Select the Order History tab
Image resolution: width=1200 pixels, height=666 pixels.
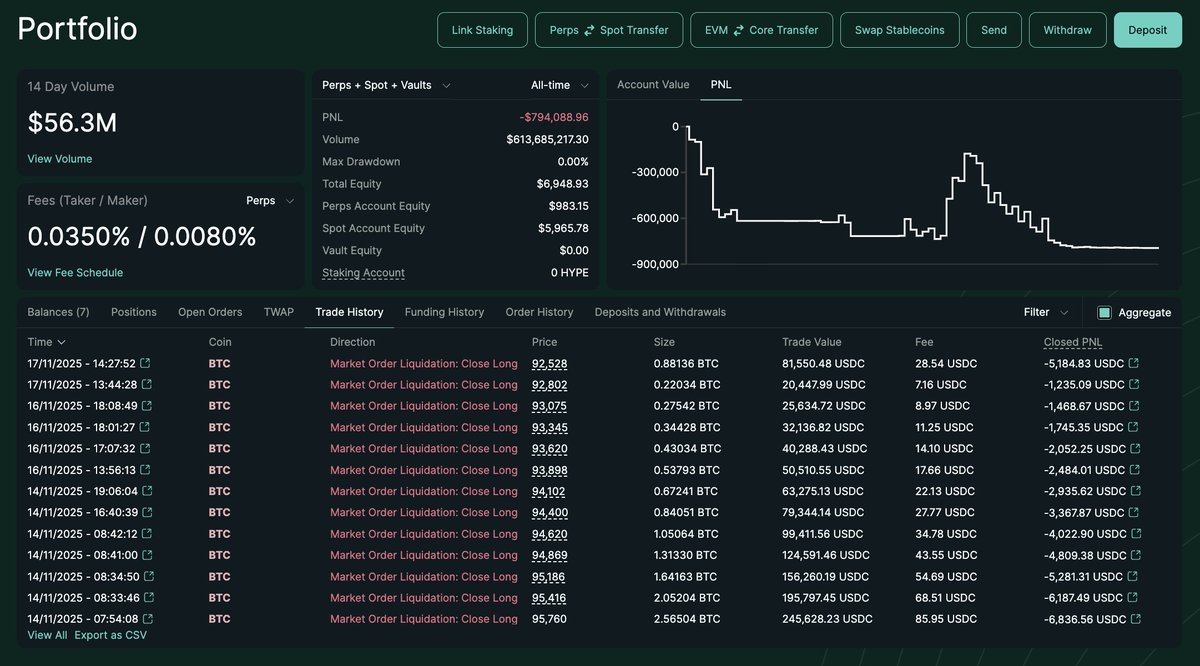point(539,312)
